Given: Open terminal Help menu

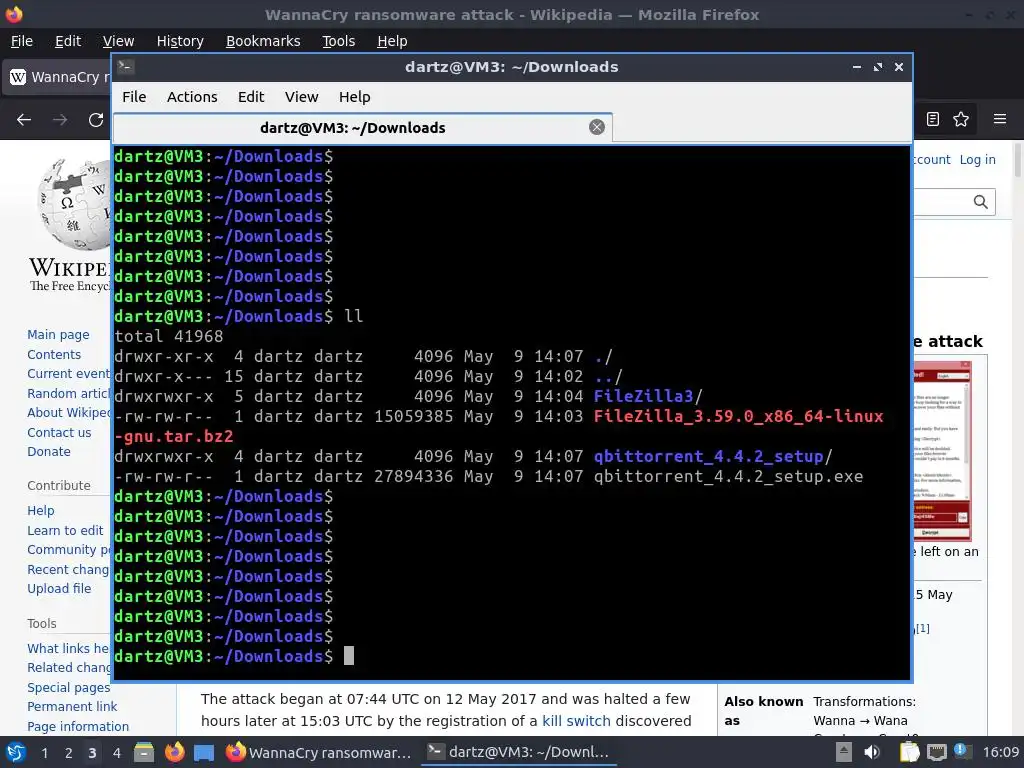Looking at the screenshot, I should pyautogui.click(x=355, y=97).
